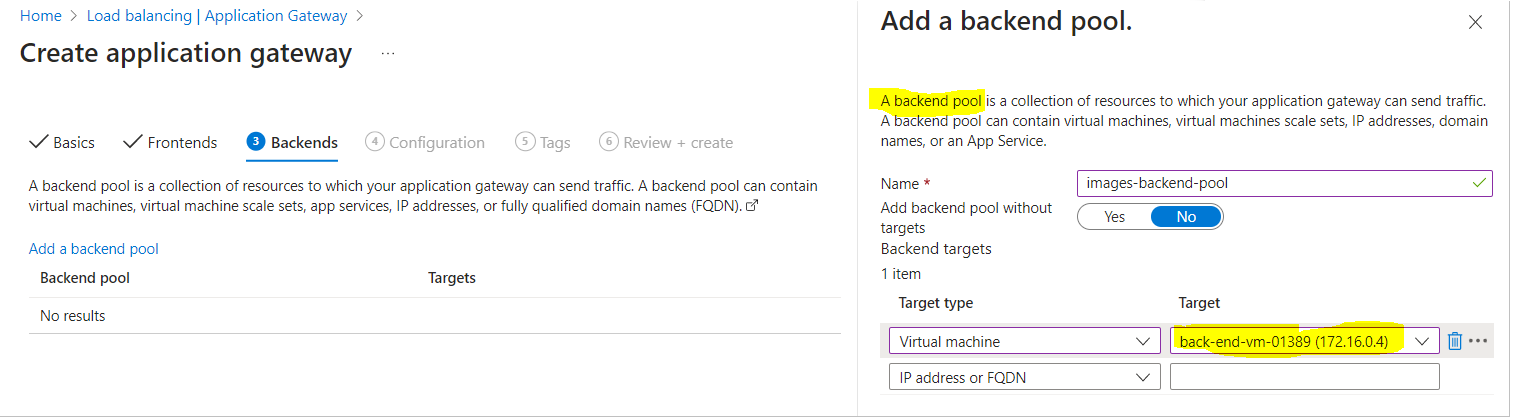Image resolution: width=1513 pixels, height=417 pixels.
Task: Navigate to Home breadcrumb link
Action: pos(41,16)
